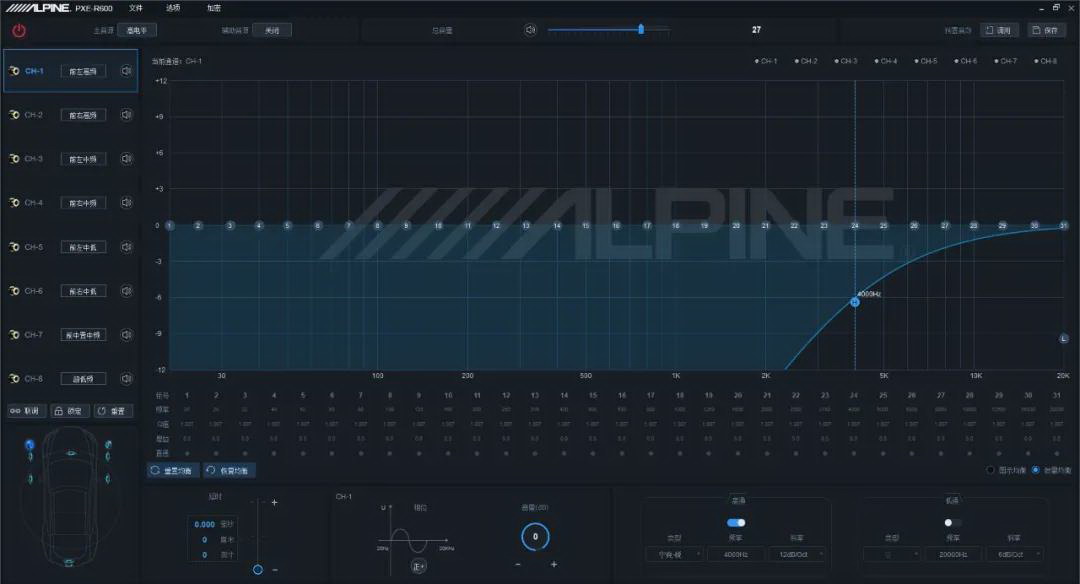Screen dimensions: 1080x584
Task: Click the 保存 save button
Action: [1046, 30]
